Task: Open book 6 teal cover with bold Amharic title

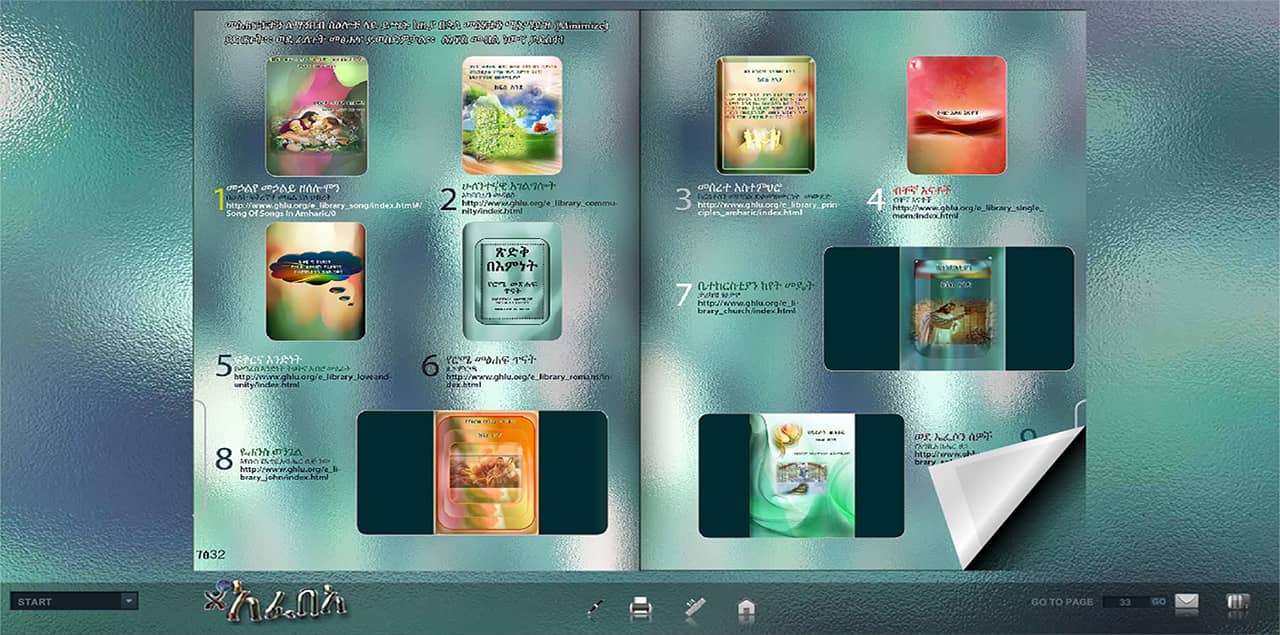Action: coord(513,281)
